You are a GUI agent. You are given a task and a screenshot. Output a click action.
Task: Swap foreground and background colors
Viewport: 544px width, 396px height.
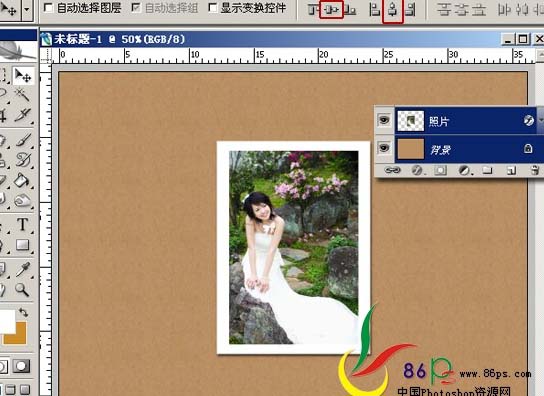(x=24, y=312)
